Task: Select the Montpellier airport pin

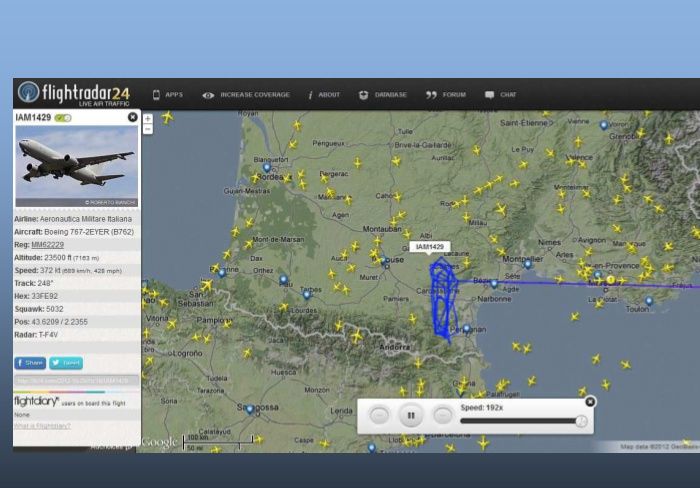Action: pos(528,264)
